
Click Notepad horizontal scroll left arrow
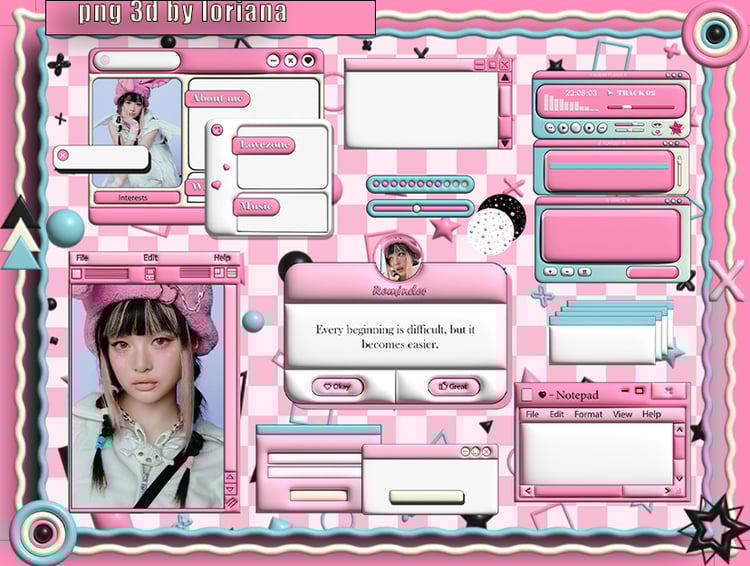528,491
